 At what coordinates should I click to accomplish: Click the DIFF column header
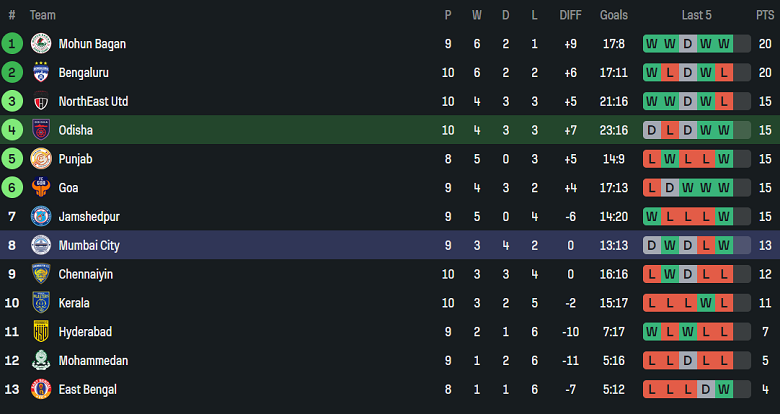click(x=570, y=15)
